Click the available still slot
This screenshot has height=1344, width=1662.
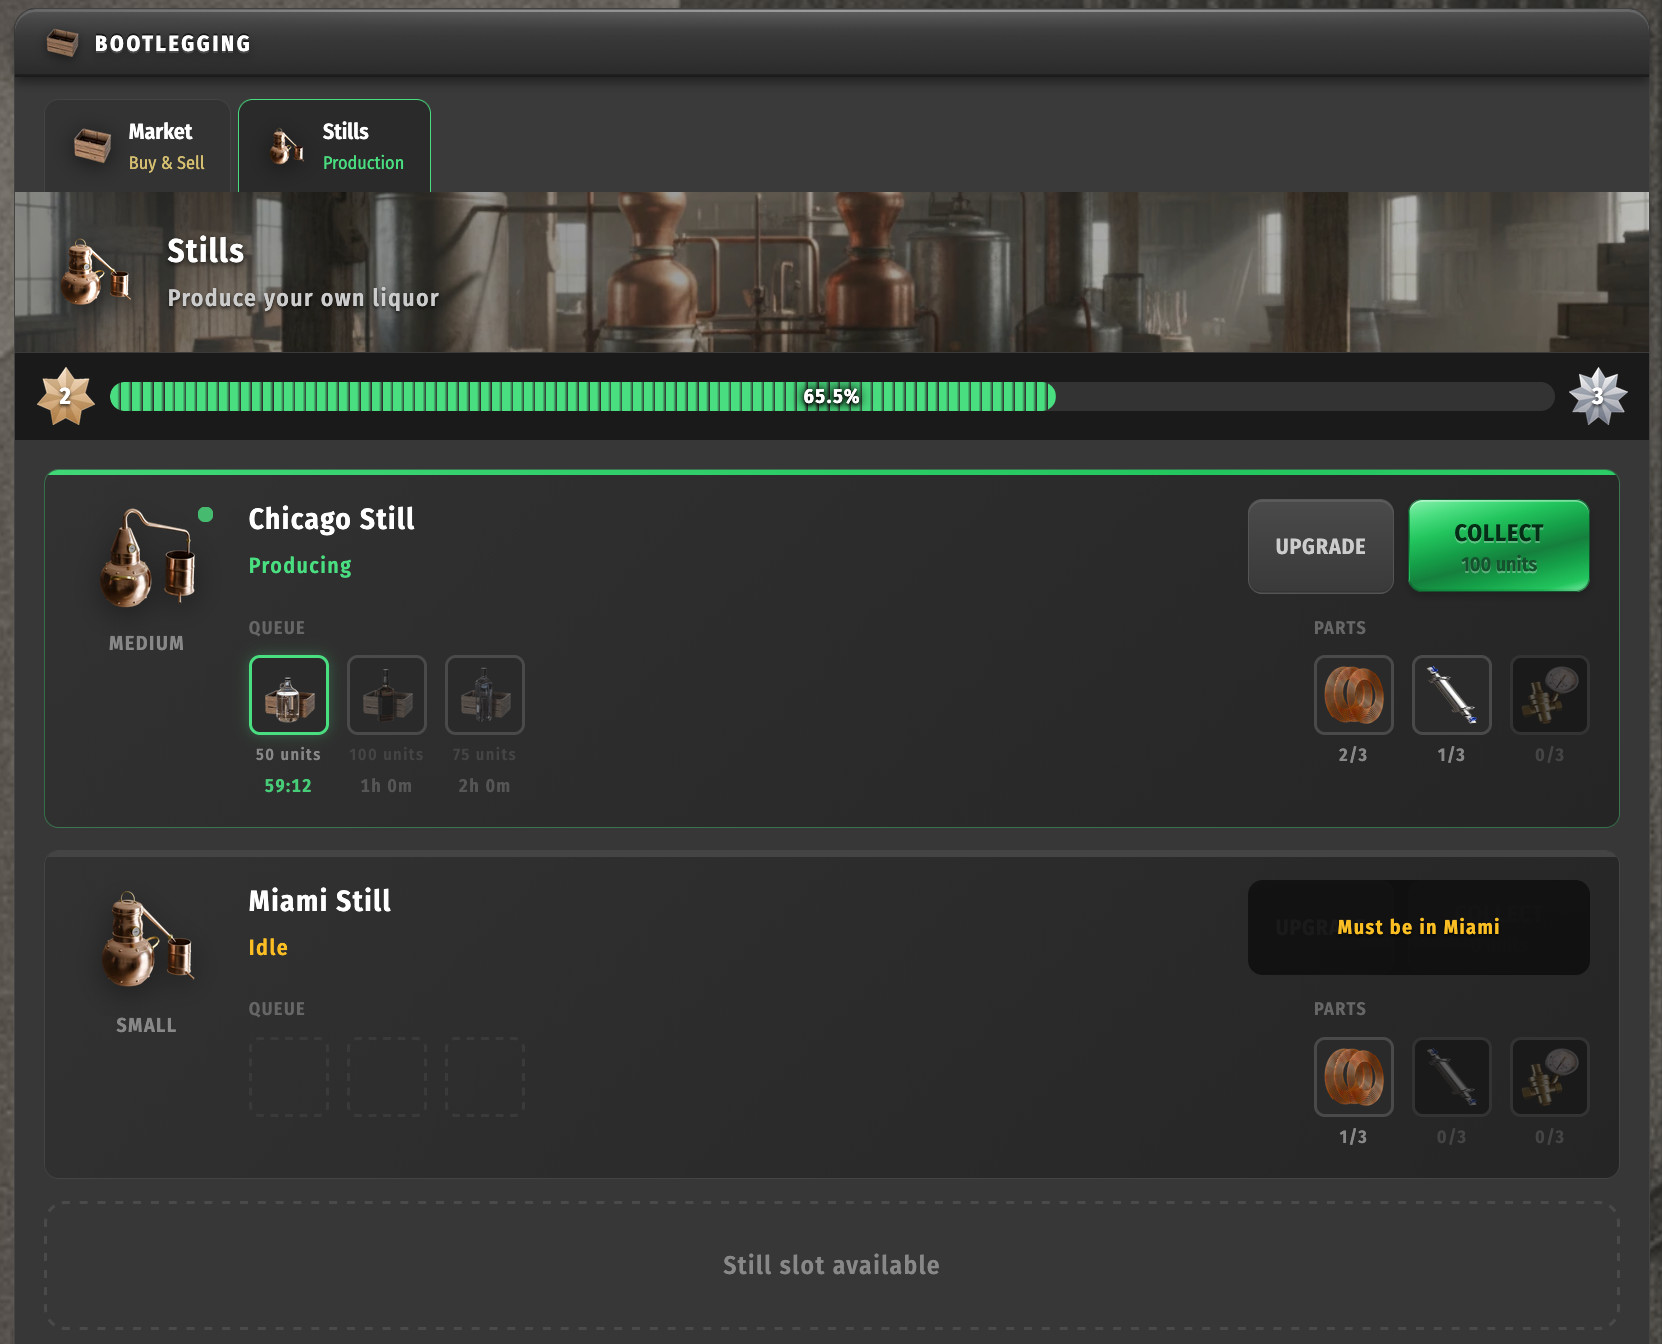pyautogui.click(x=831, y=1265)
